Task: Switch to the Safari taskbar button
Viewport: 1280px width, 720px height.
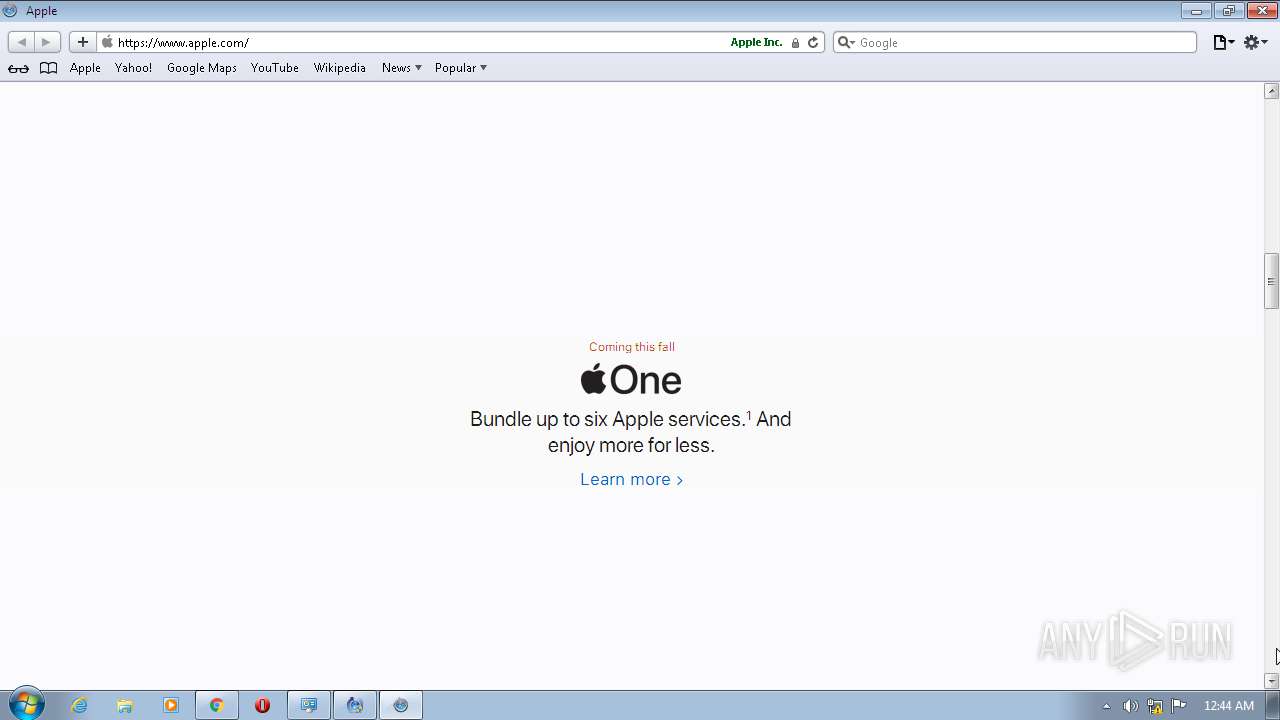Action: point(401,705)
